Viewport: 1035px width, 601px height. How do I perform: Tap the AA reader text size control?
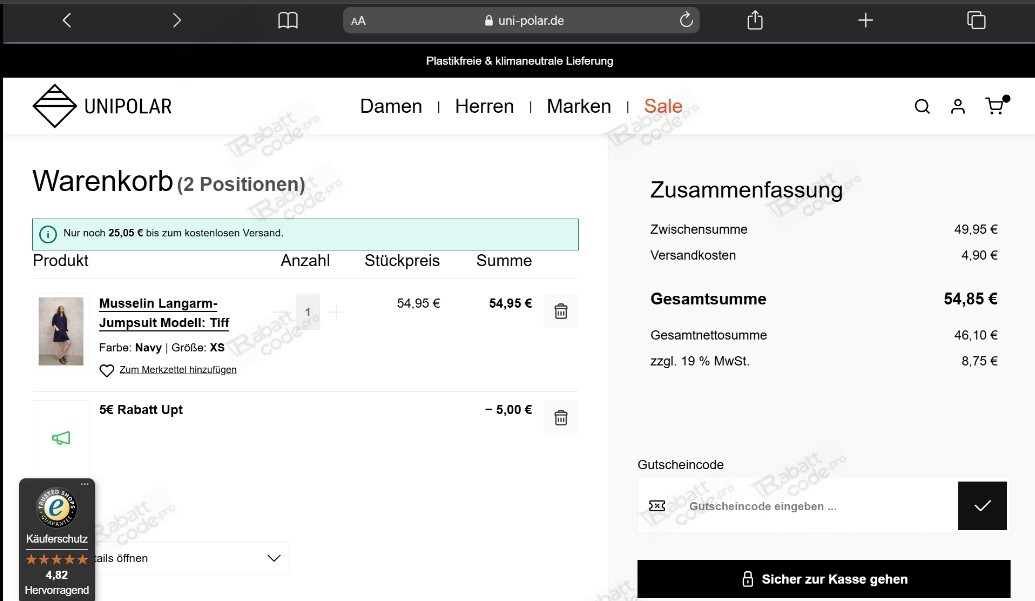(358, 21)
